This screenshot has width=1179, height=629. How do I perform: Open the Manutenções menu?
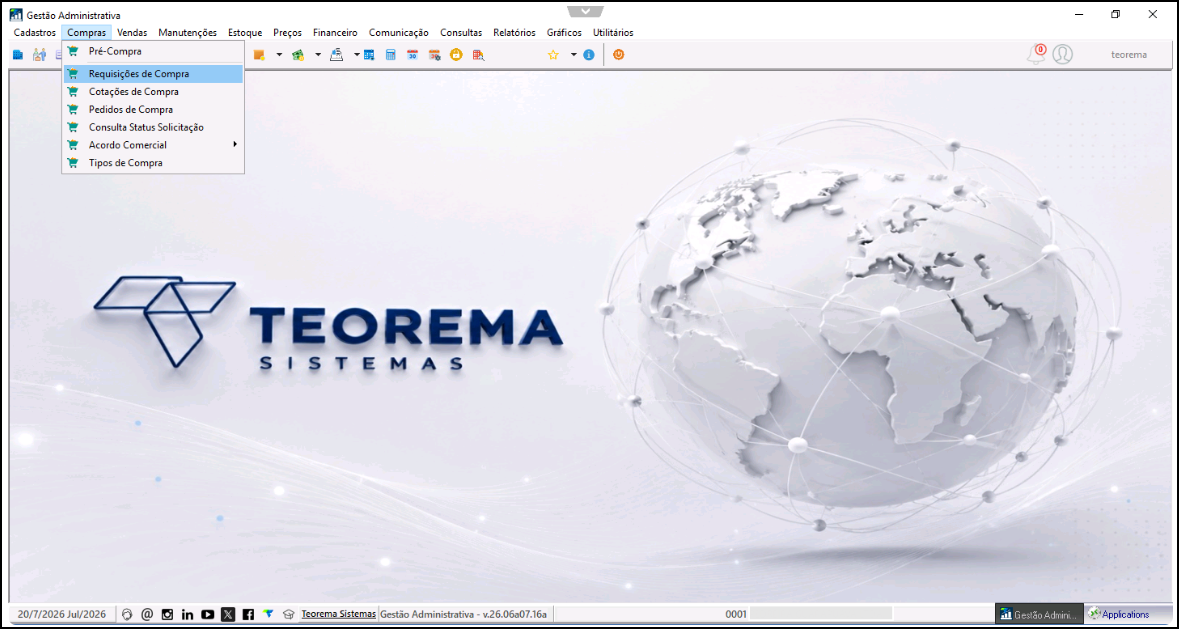[x=187, y=32]
